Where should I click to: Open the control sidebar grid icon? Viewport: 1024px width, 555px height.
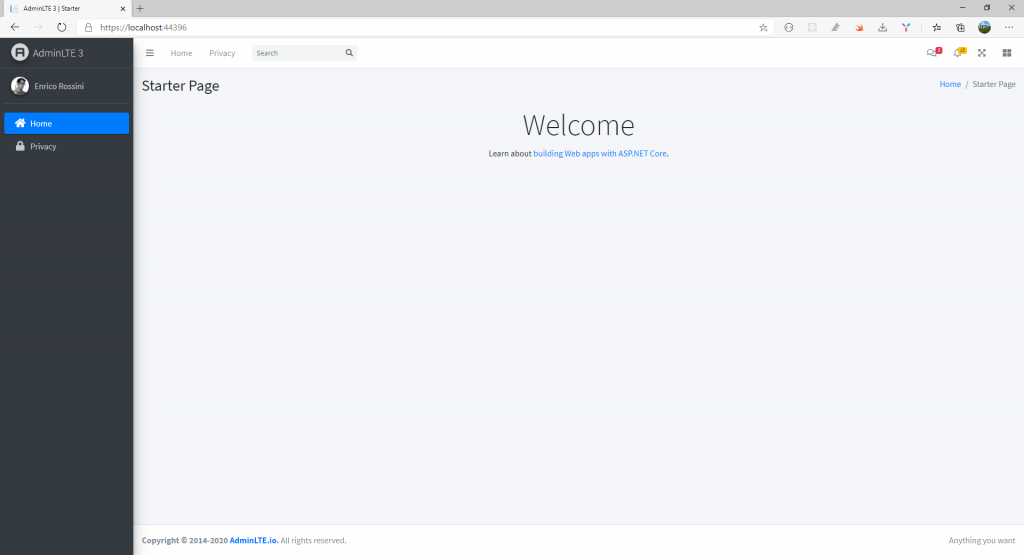coord(1007,53)
